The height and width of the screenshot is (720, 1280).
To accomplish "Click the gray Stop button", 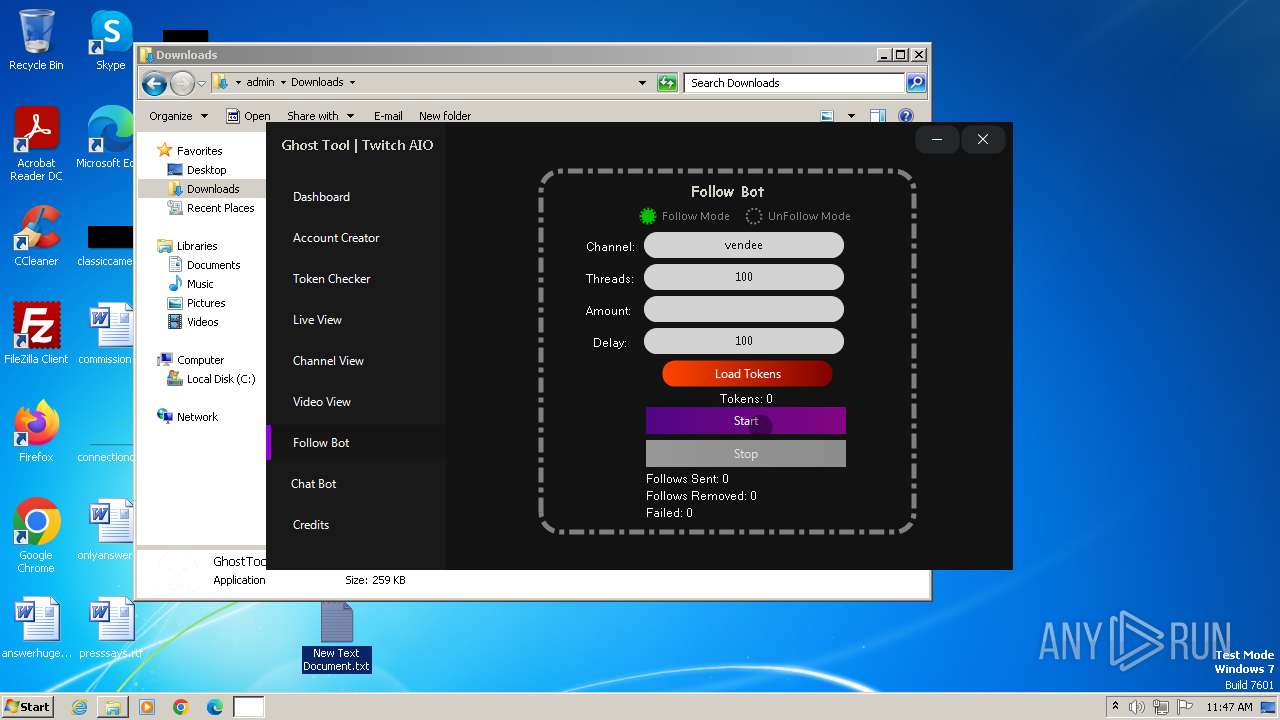I will 746,454.
